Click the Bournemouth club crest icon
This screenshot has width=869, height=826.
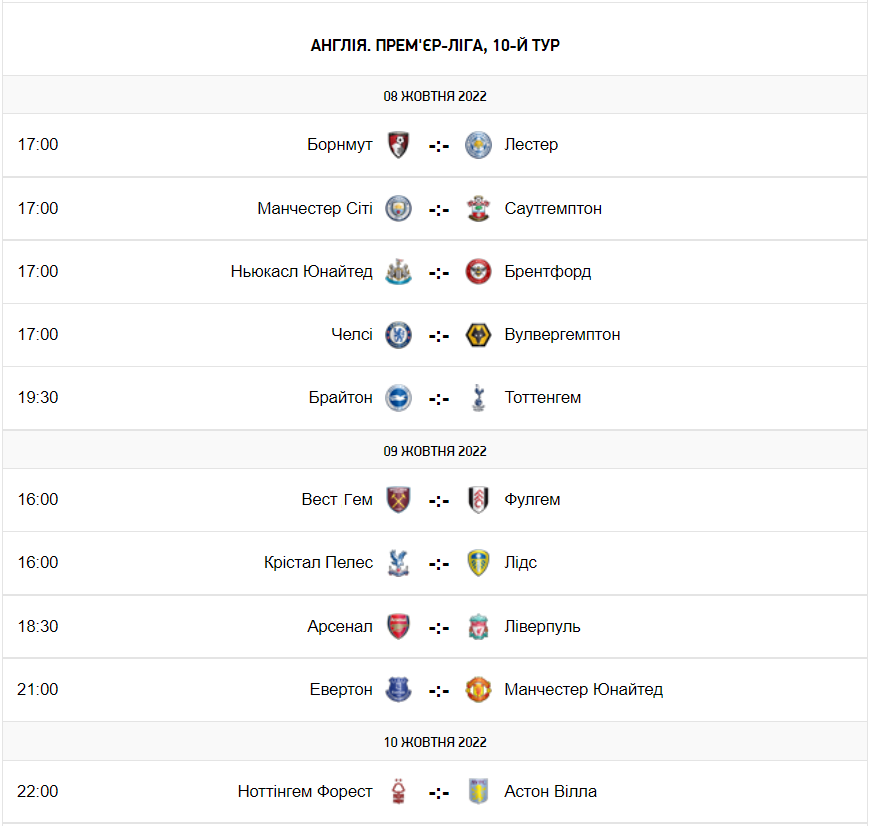tap(399, 145)
